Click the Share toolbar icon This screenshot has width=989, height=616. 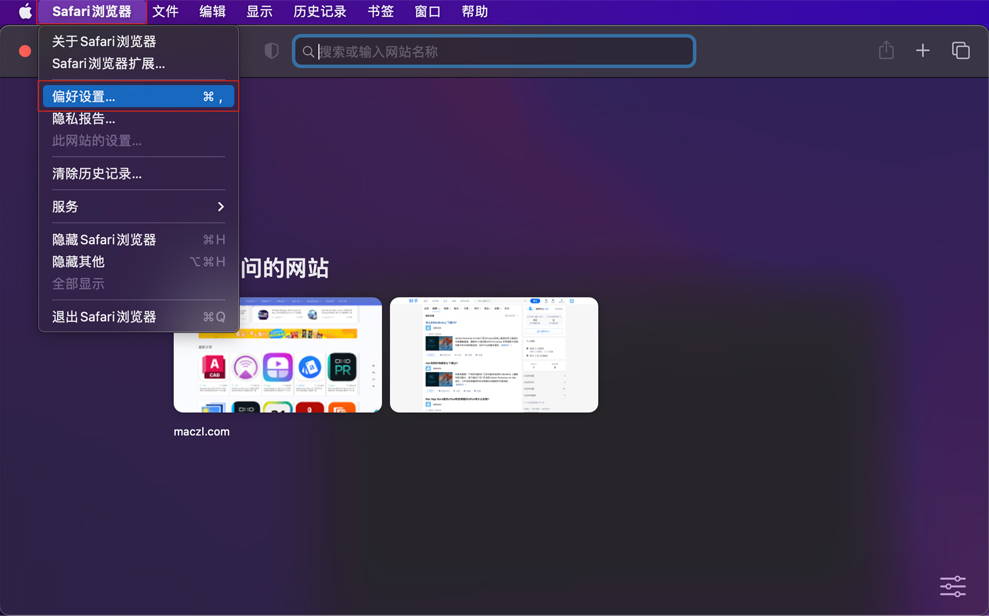(886, 50)
